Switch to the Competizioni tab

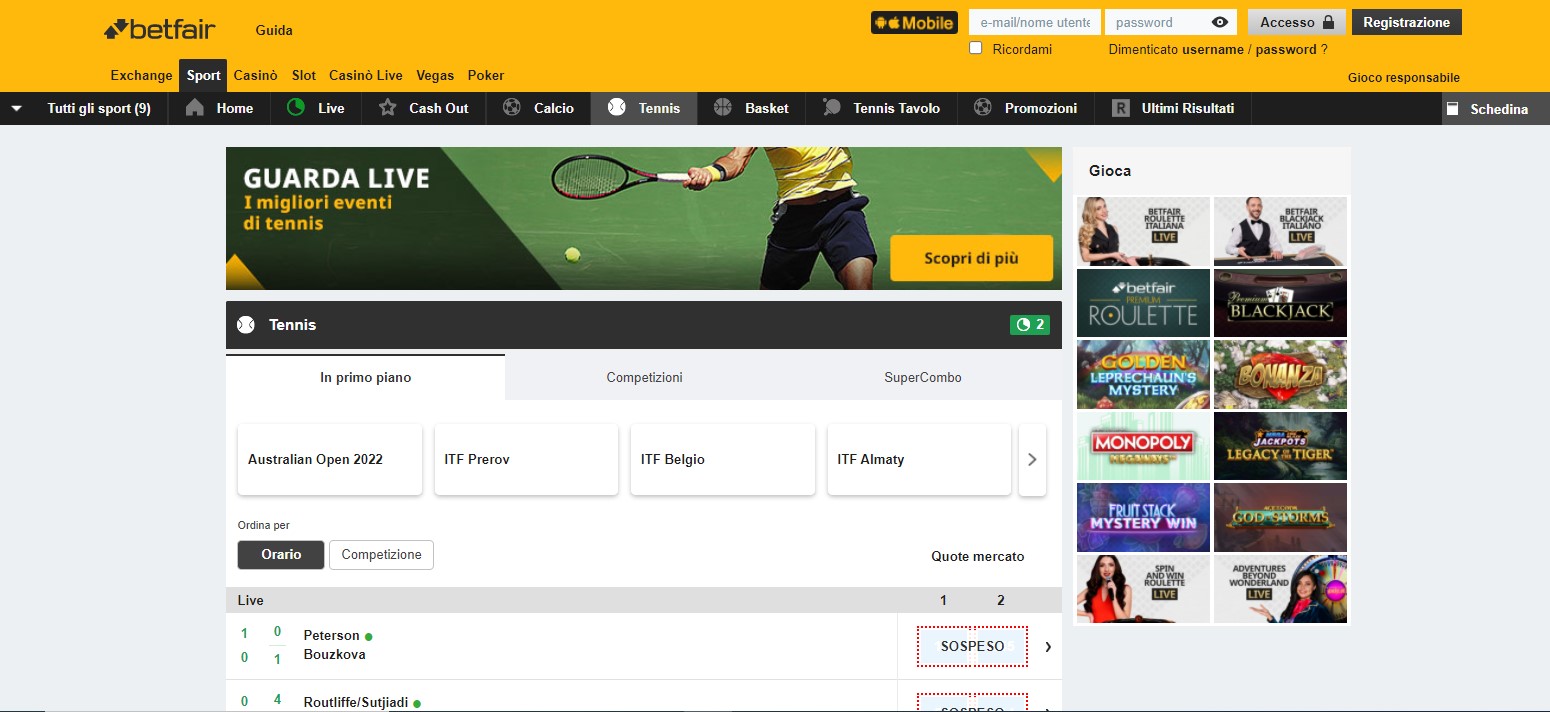[643, 377]
